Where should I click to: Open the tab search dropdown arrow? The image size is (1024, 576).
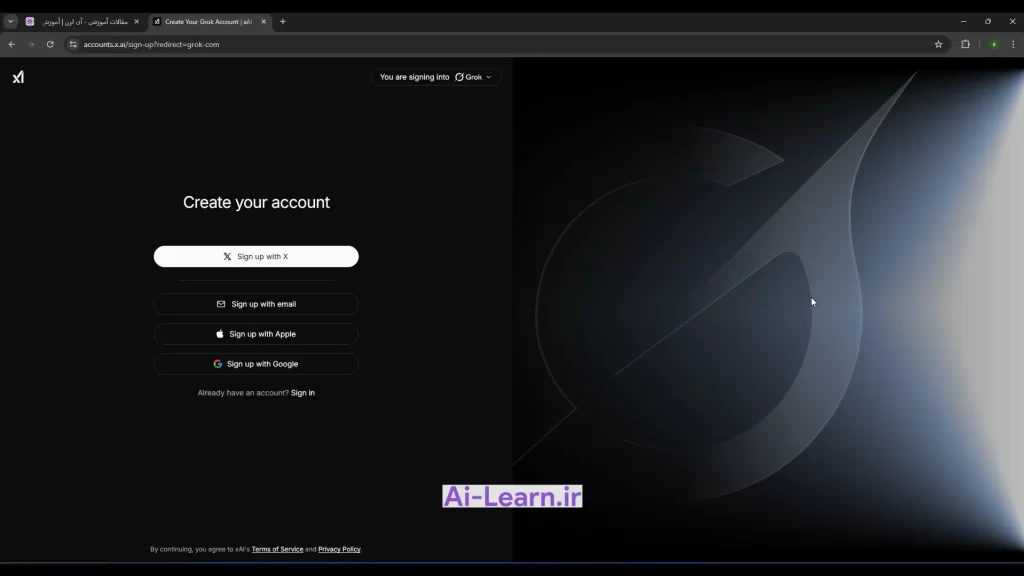click(x=10, y=22)
